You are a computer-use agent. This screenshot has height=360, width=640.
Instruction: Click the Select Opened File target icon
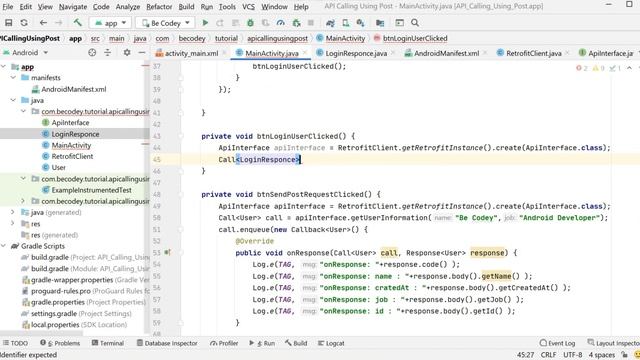92,53
